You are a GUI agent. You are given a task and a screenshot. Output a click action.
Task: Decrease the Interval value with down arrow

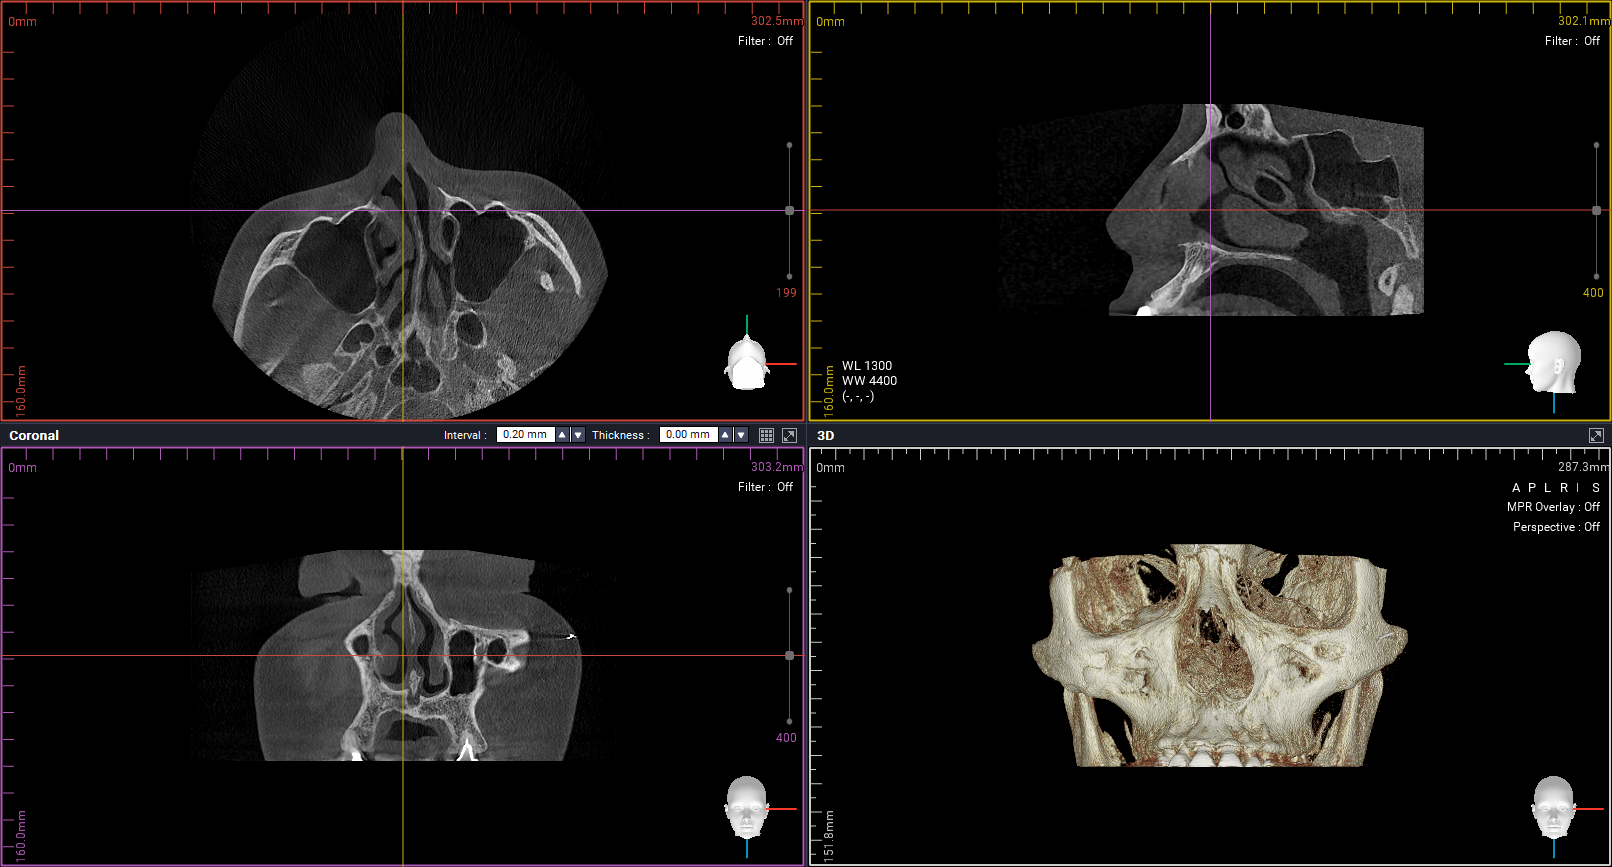pyautogui.click(x=578, y=435)
